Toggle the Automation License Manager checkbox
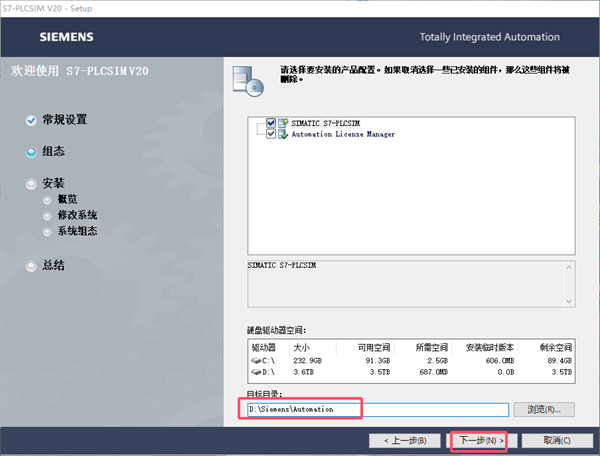Image resolution: width=600 pixels, height=456 pixels. coord(271,134)
